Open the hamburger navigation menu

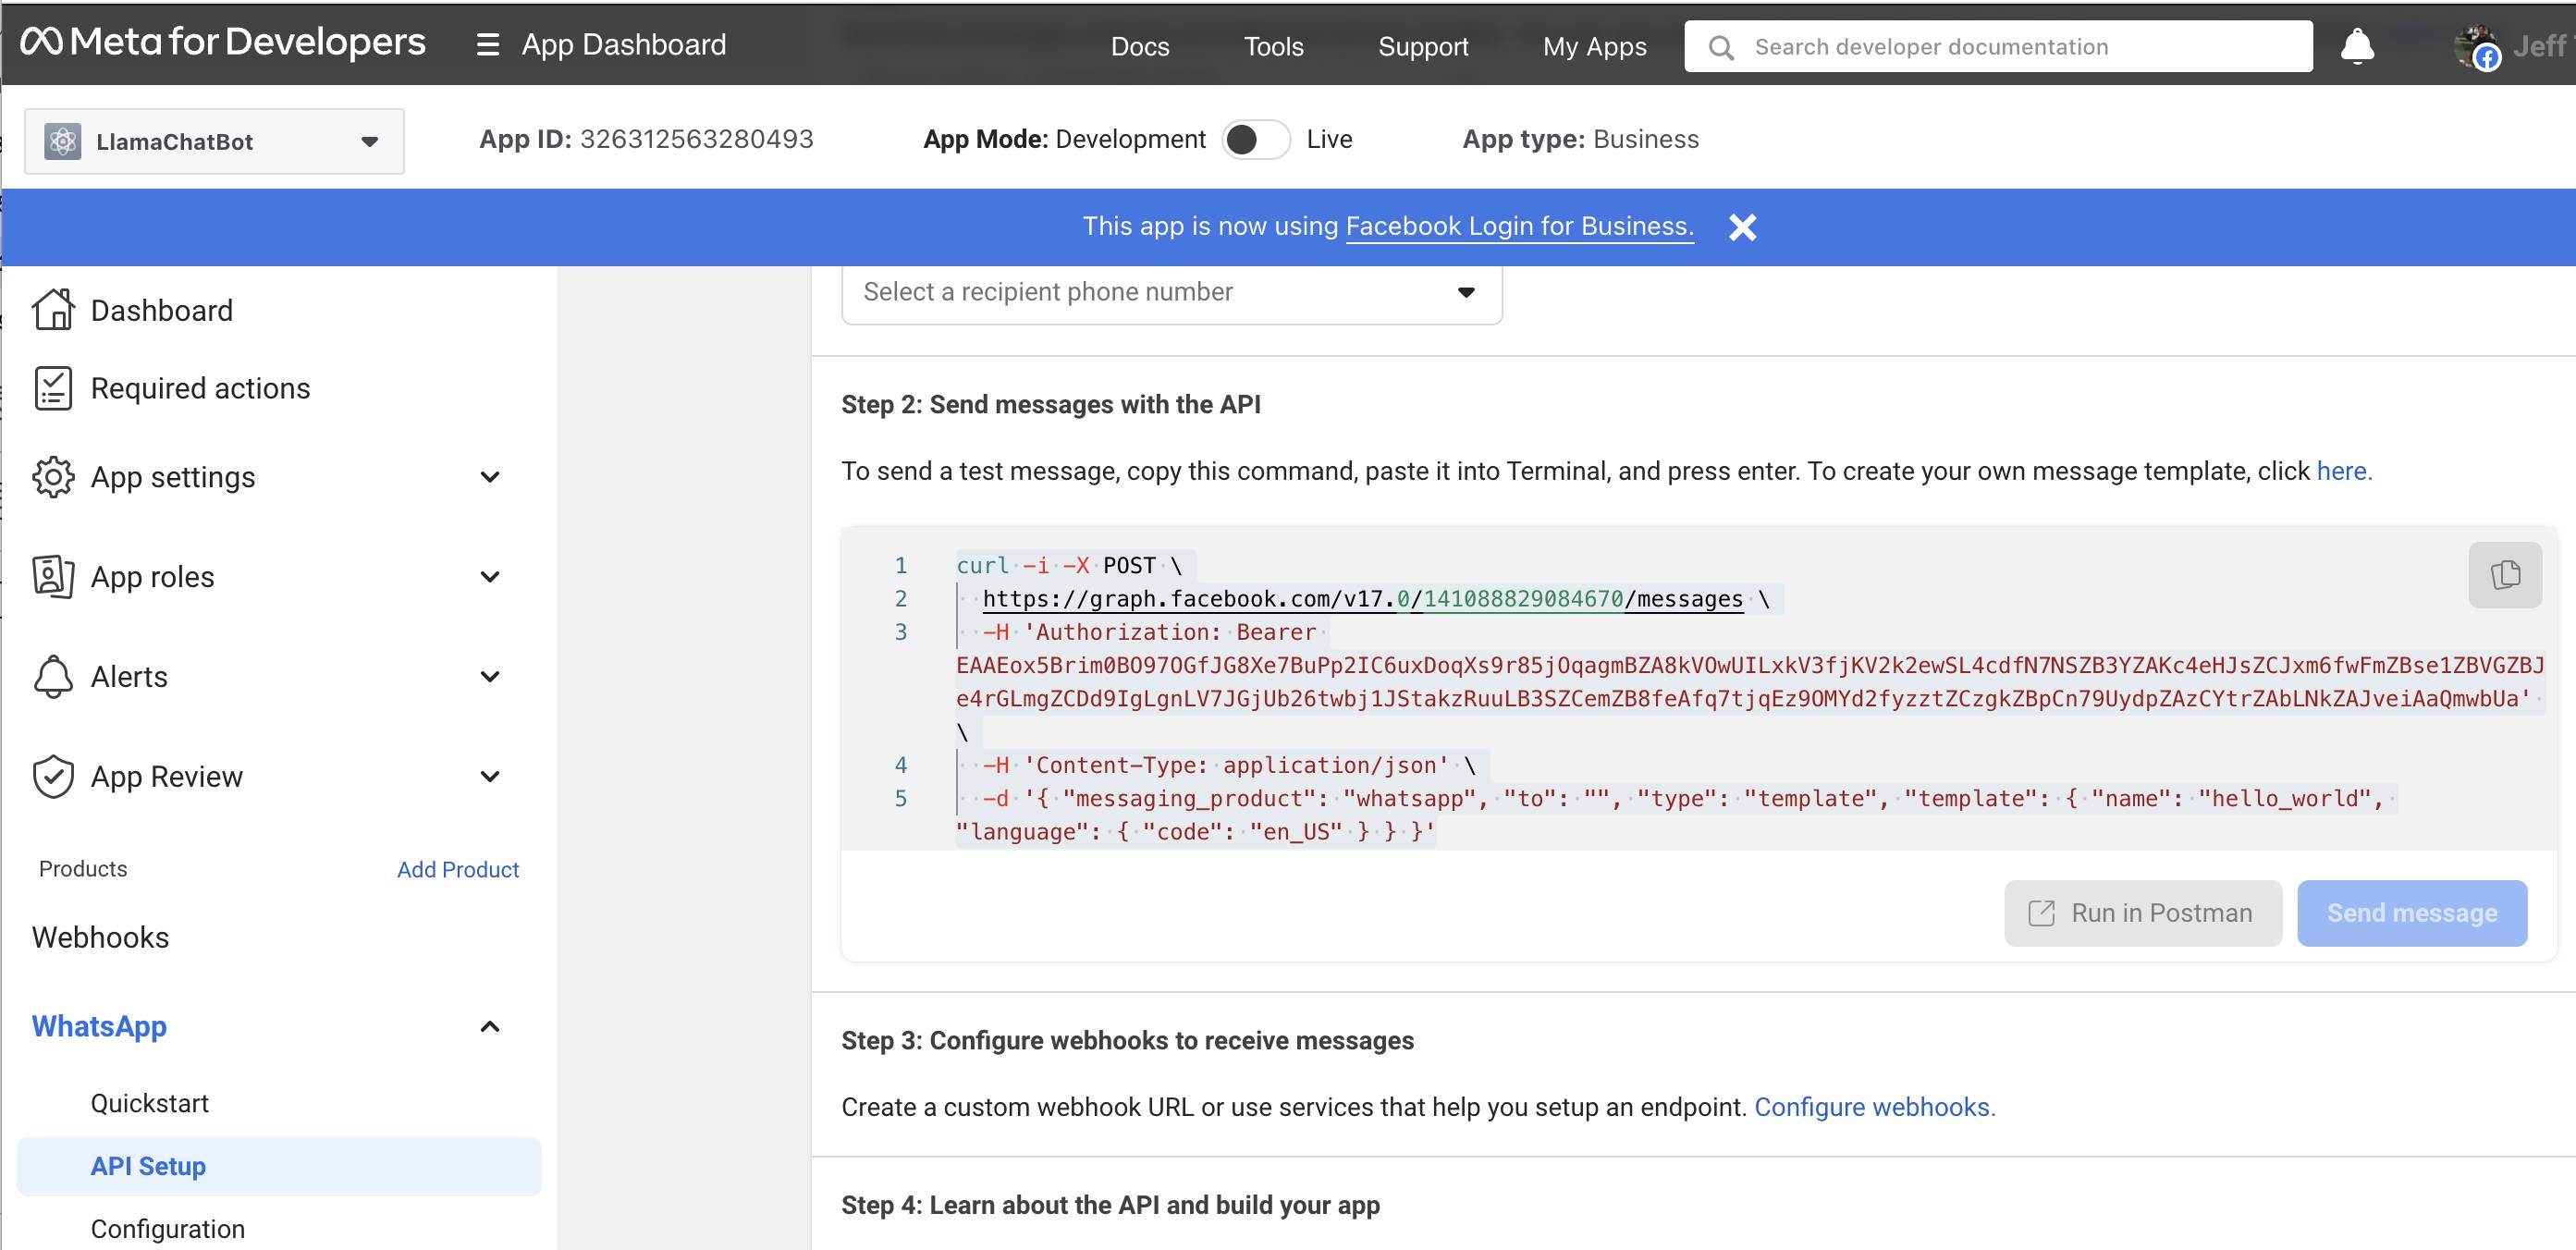(x=487, y=45)
